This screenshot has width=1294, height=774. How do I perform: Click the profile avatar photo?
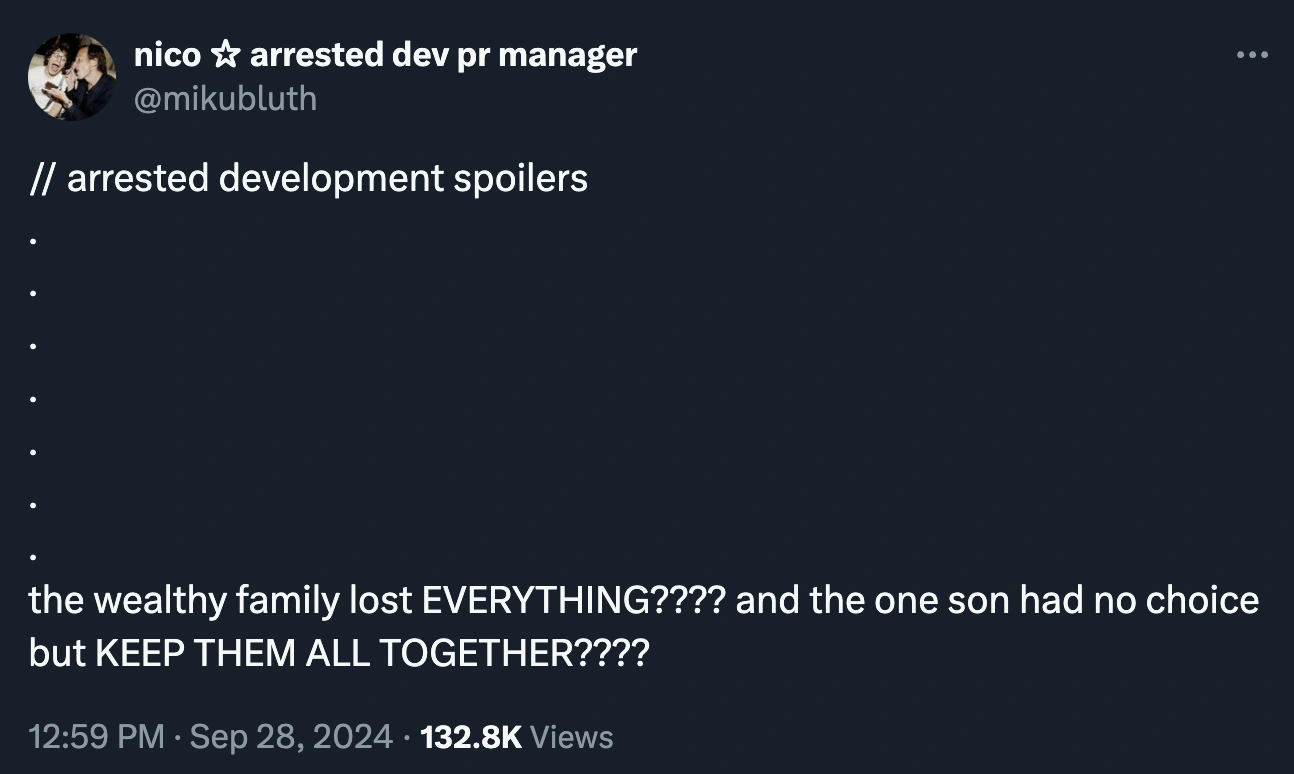[x=72, y=77]
